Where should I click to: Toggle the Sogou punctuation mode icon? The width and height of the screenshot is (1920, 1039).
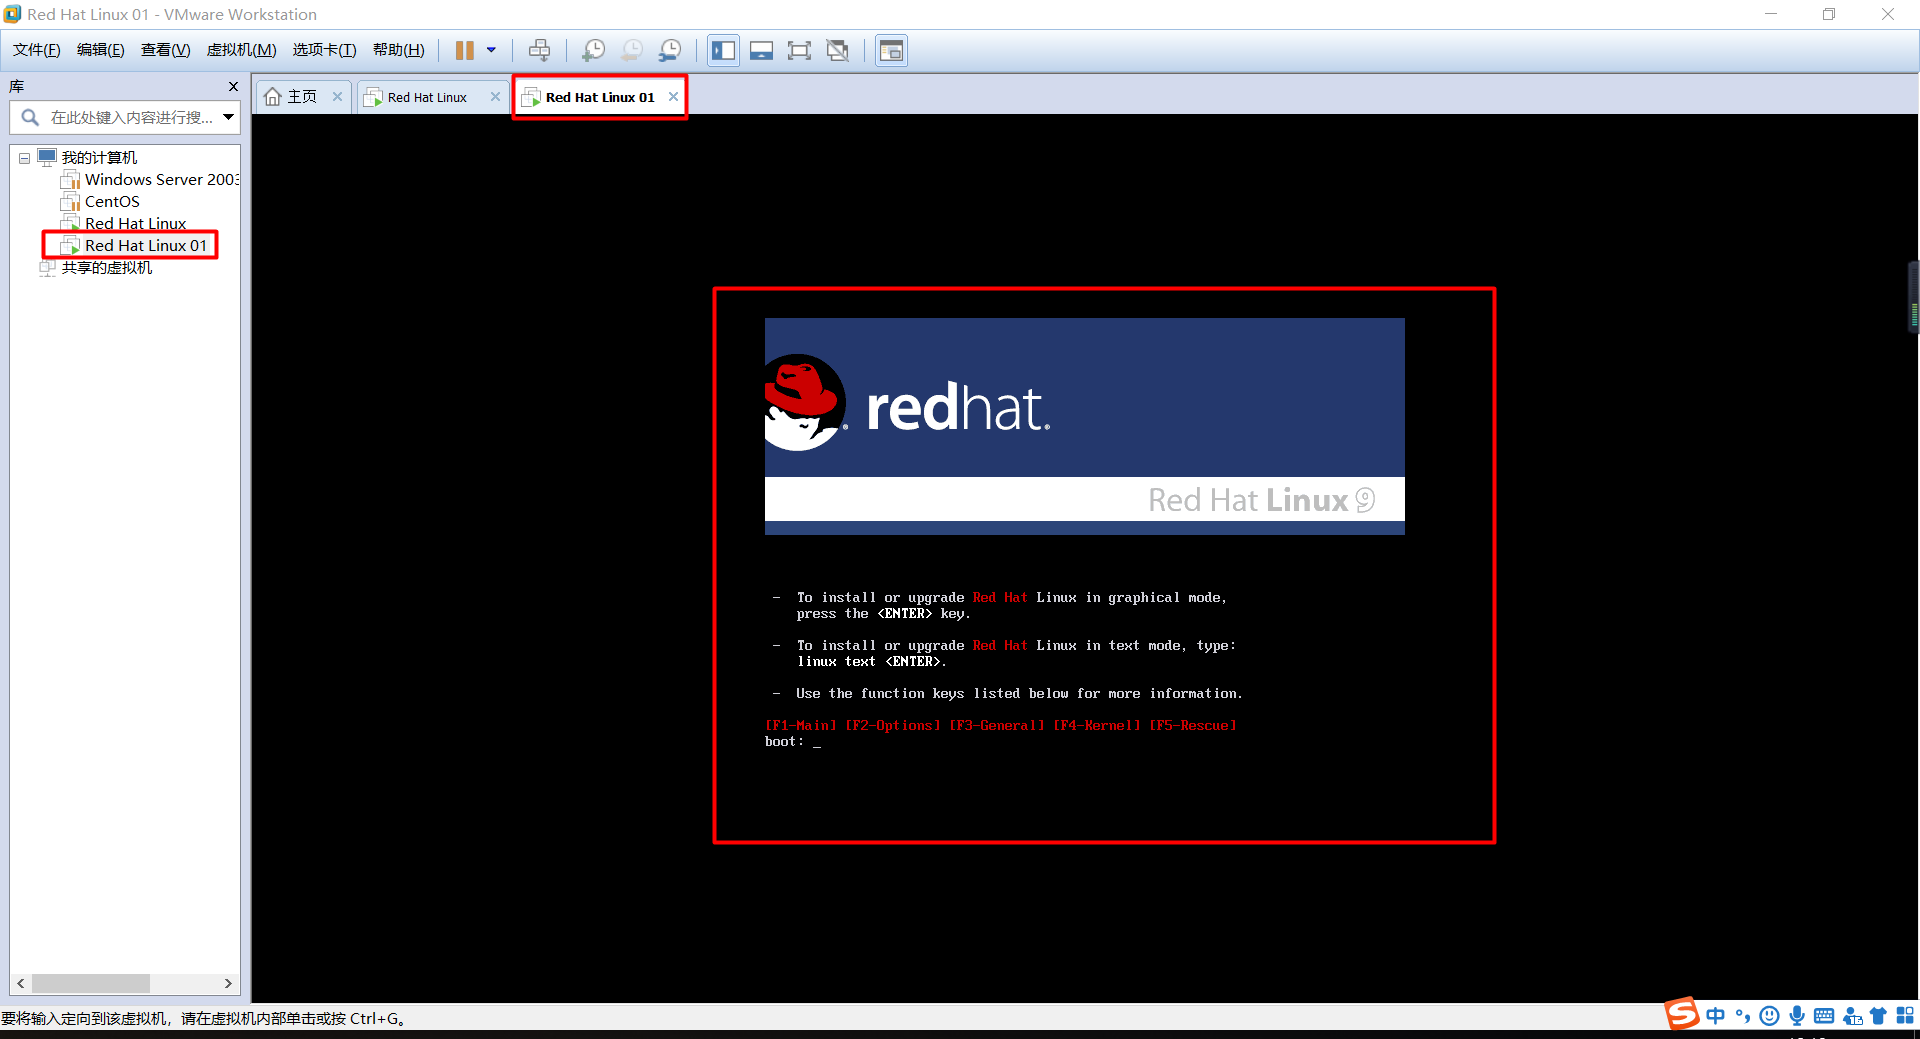[1743, 1016]
